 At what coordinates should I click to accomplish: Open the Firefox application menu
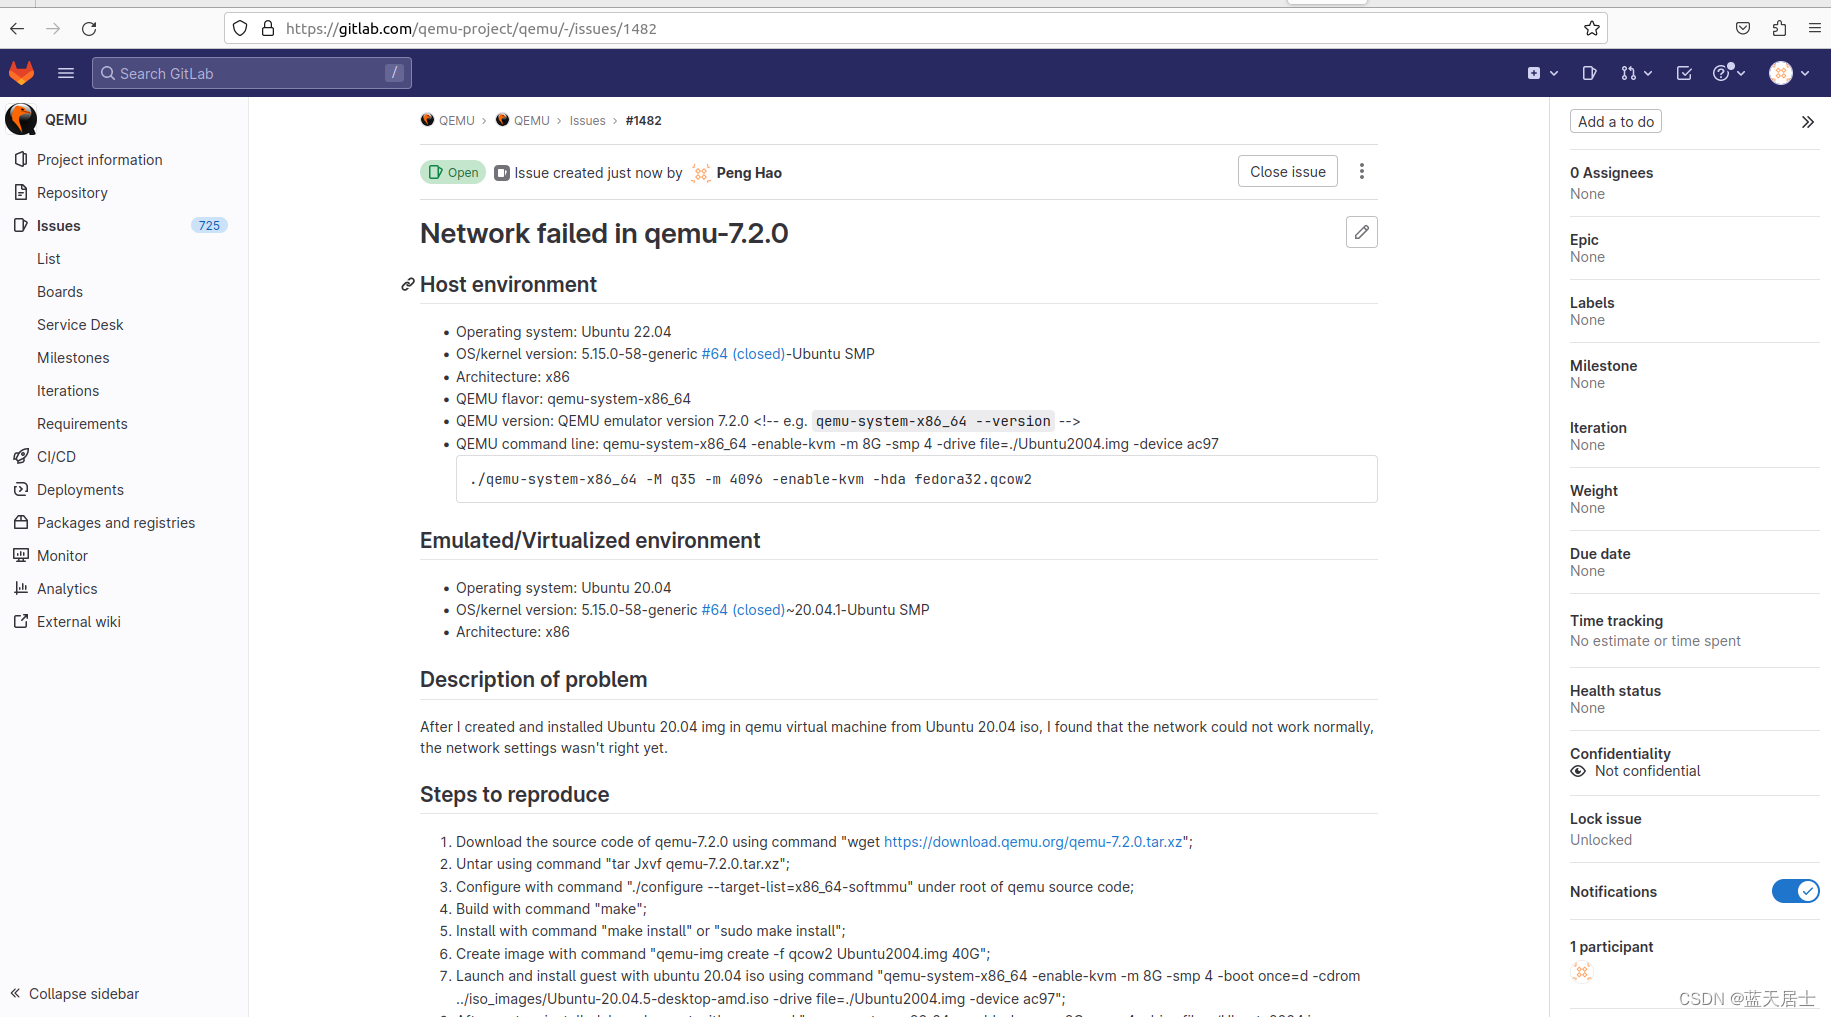point(1815,28)
